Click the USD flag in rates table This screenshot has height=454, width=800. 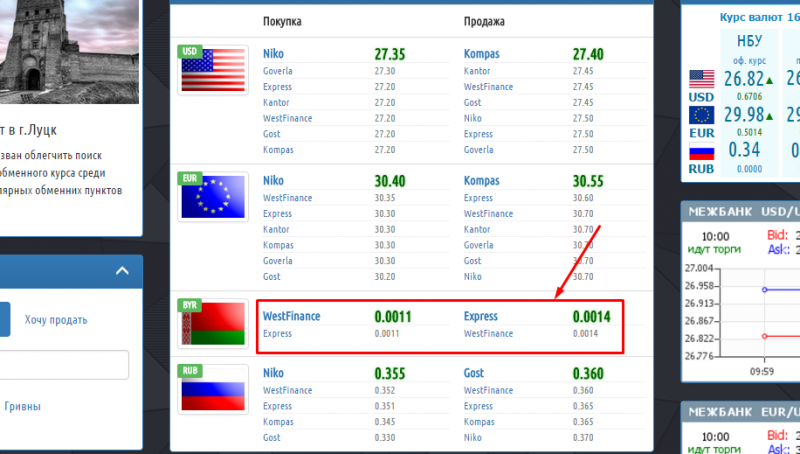click(213, 70)
